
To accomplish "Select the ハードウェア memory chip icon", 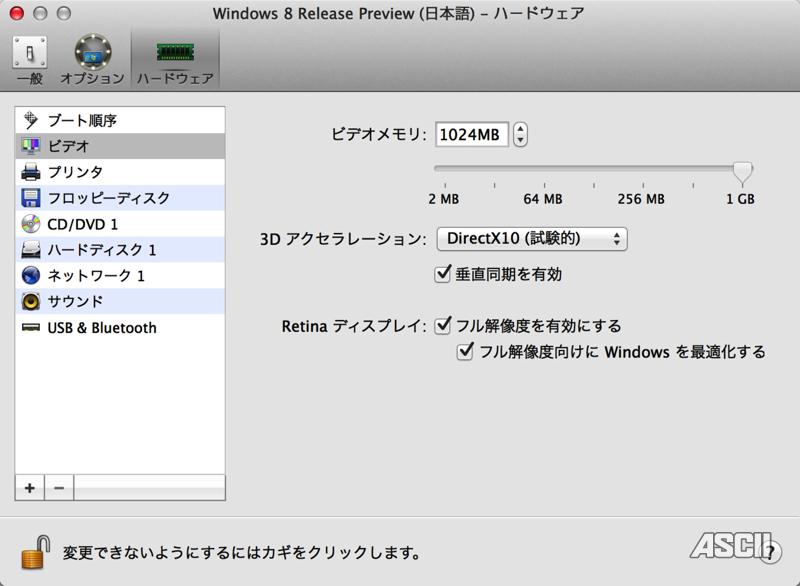I will (175, 53).
